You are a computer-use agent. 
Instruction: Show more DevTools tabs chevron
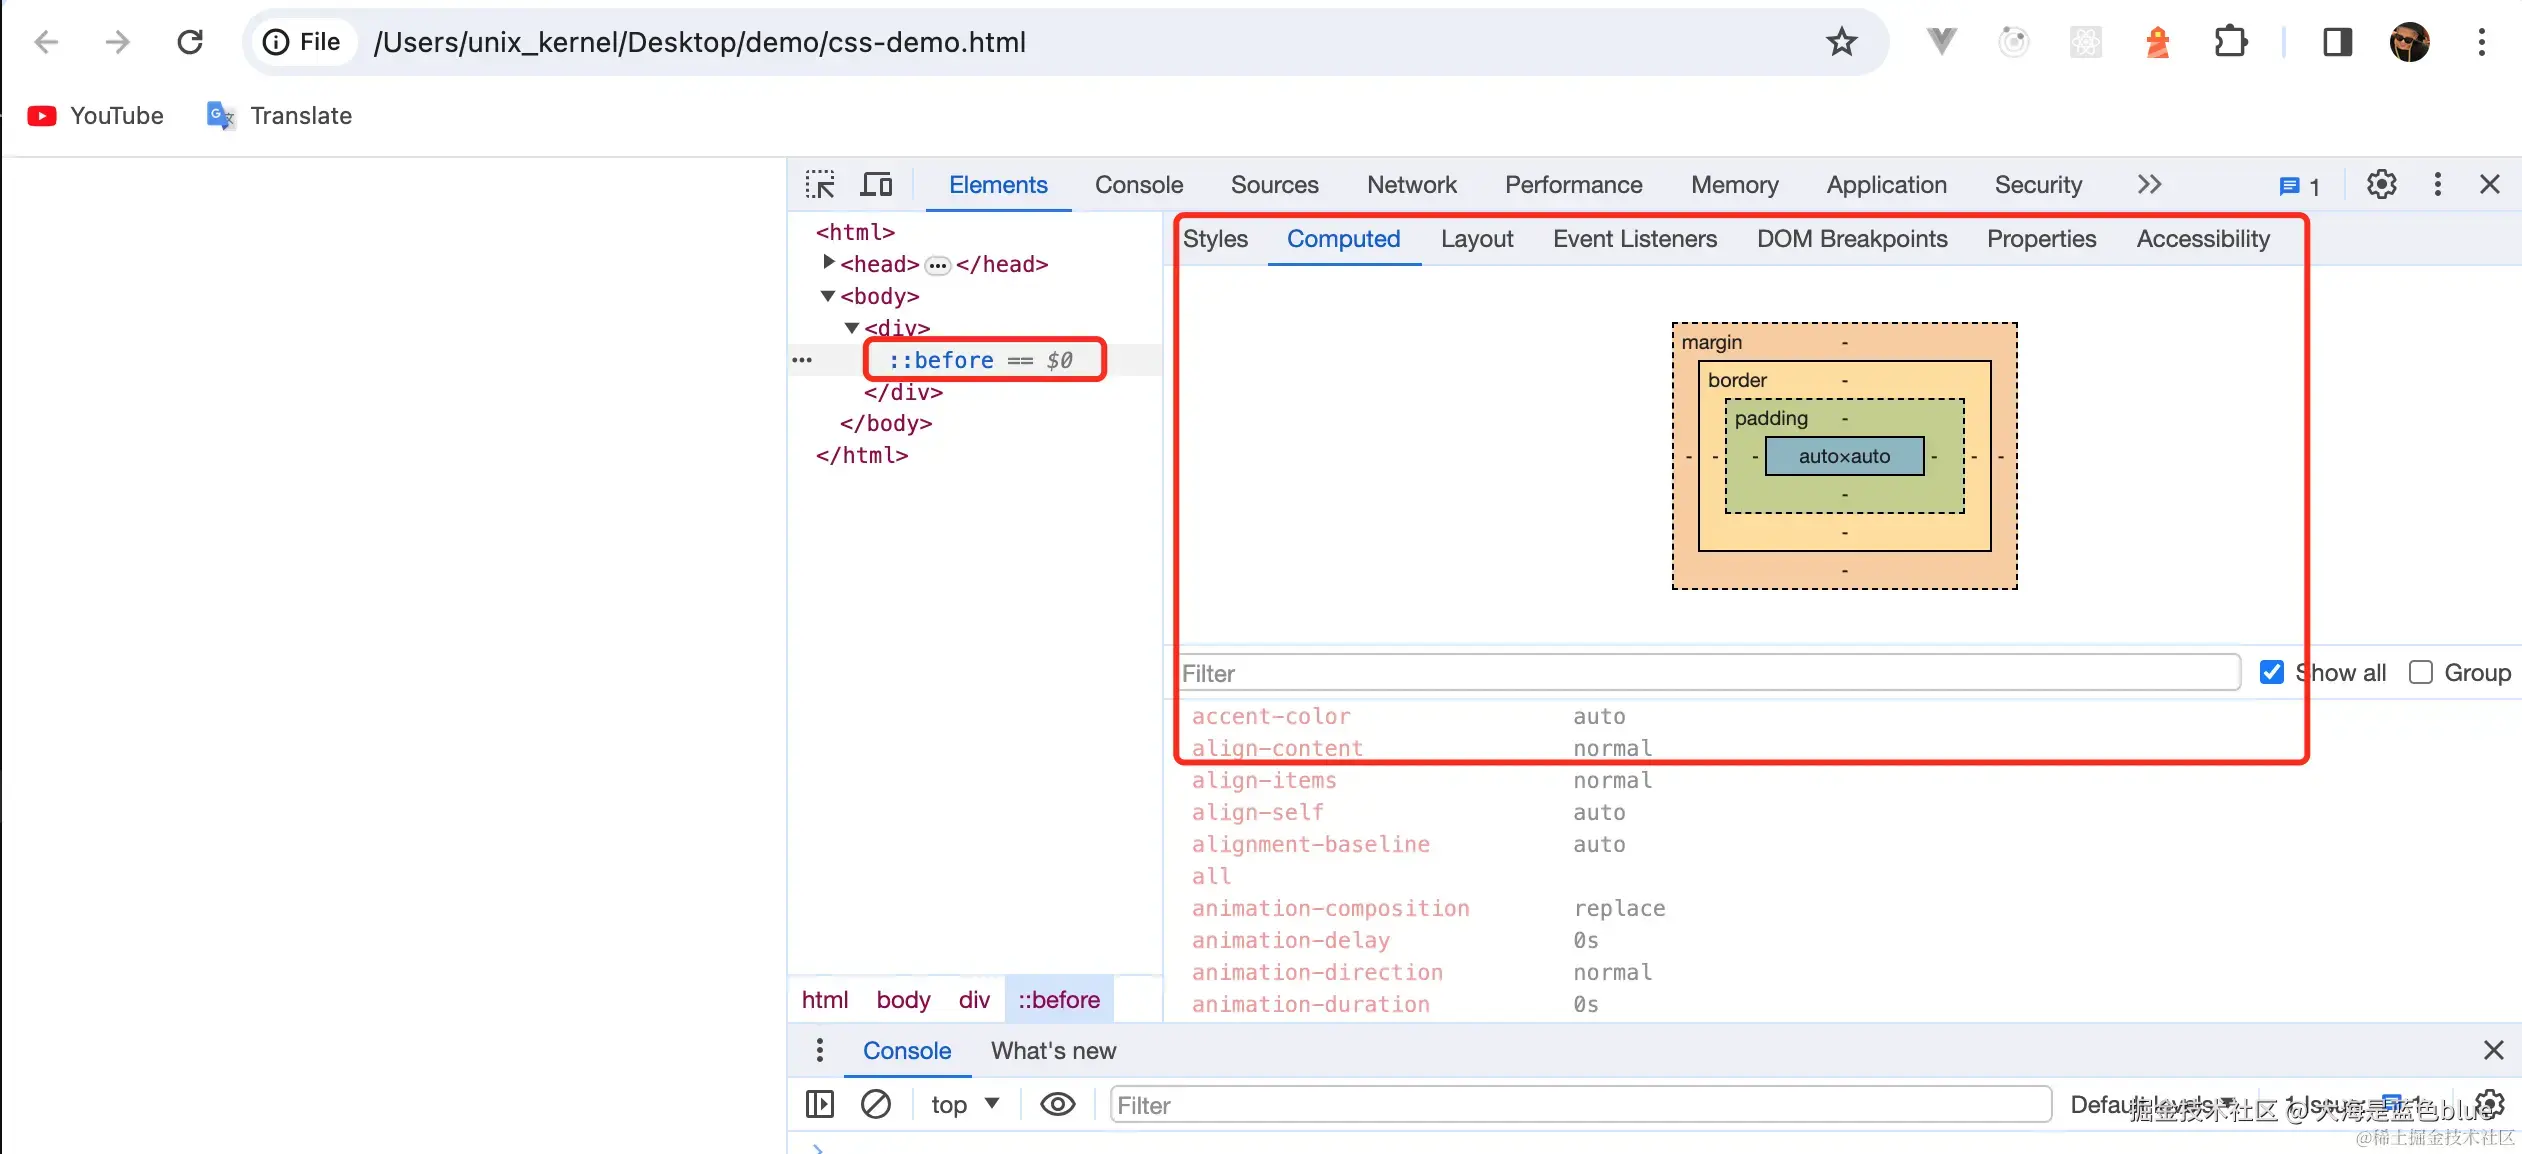(x=2149, y=185)
